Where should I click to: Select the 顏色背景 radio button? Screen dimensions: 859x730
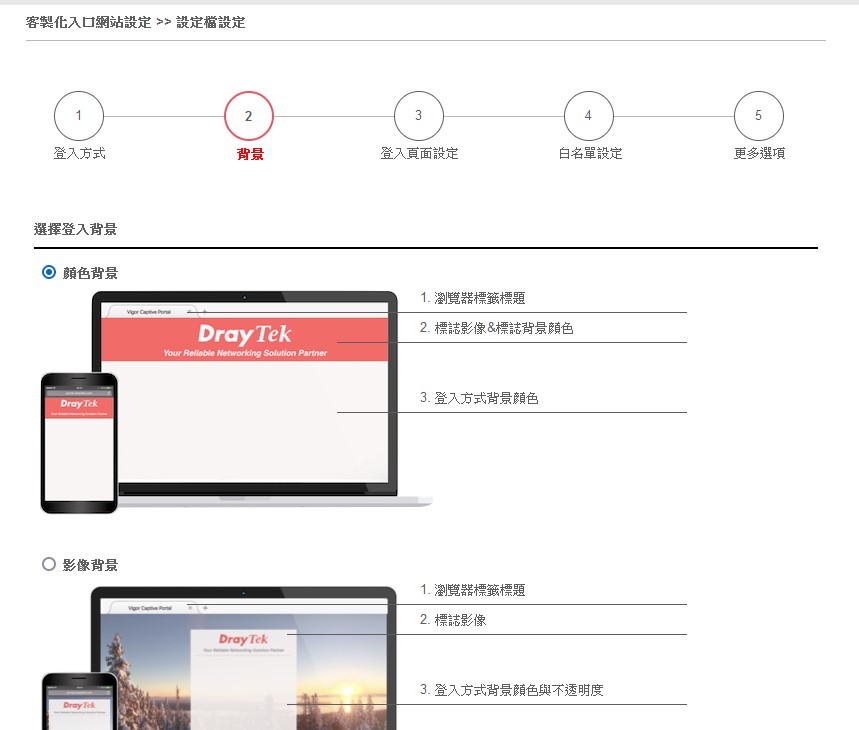[x=49, y=273]
